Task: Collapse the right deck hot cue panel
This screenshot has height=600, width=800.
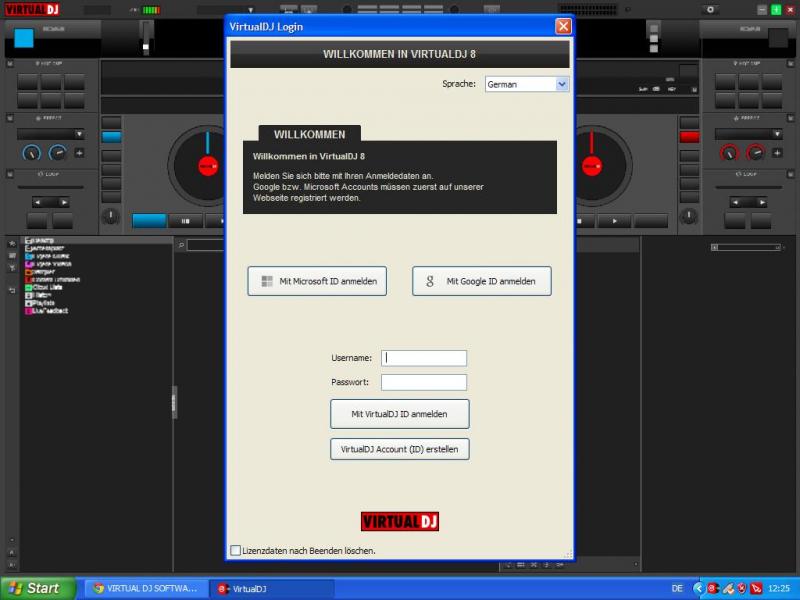Action: (x=790, y=63)
